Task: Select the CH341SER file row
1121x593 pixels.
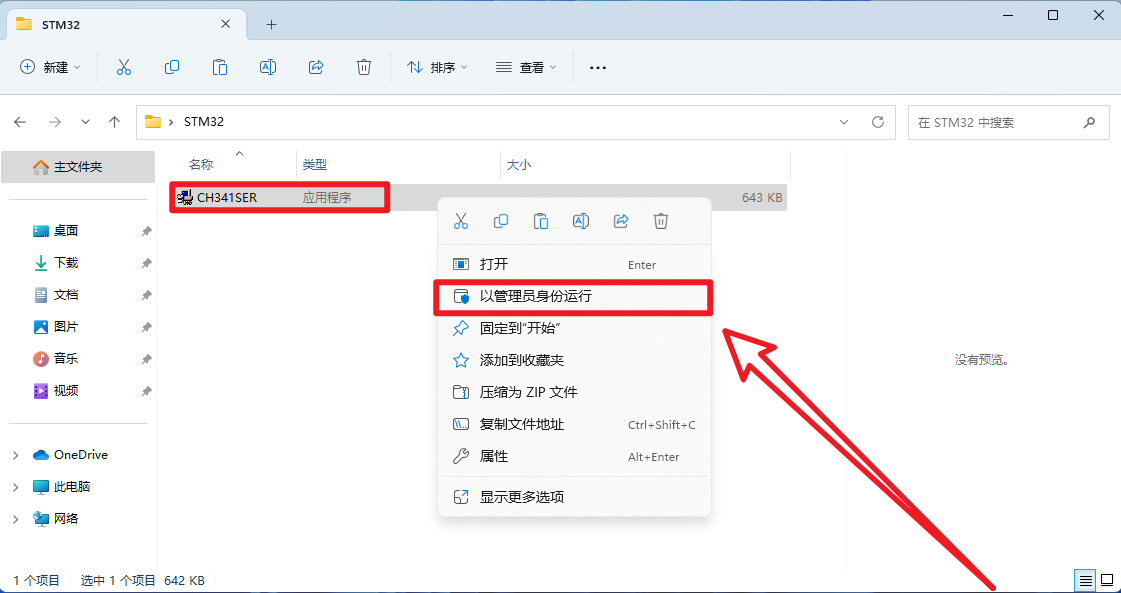Action: tap(479, 197)
